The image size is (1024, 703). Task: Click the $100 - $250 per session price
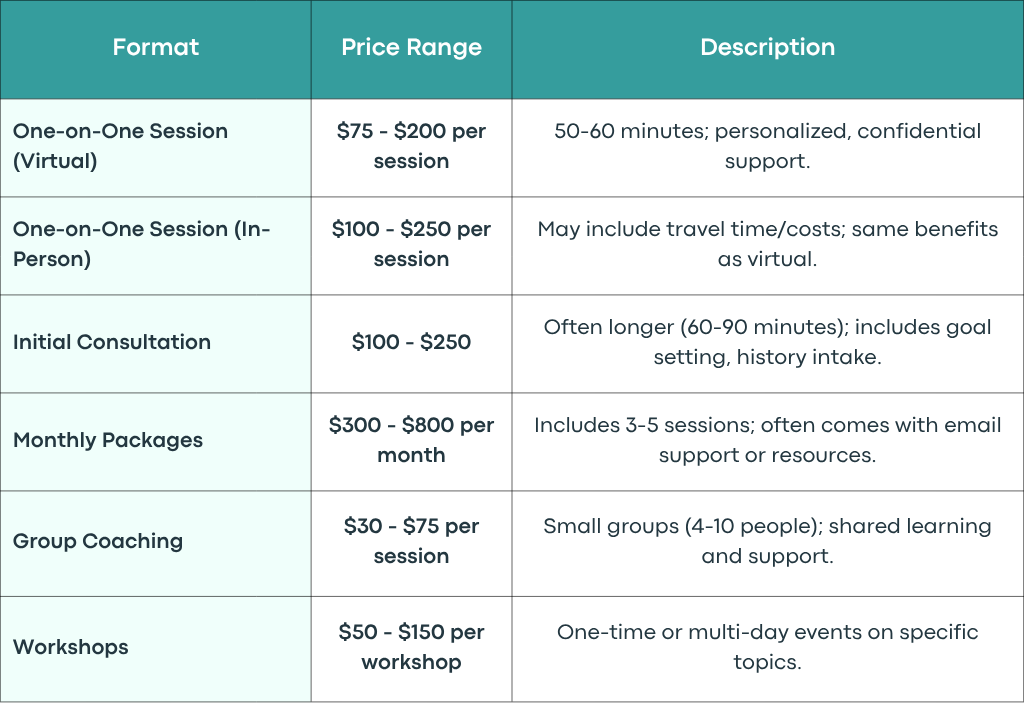pyautogui.click(x=411, y=244)
